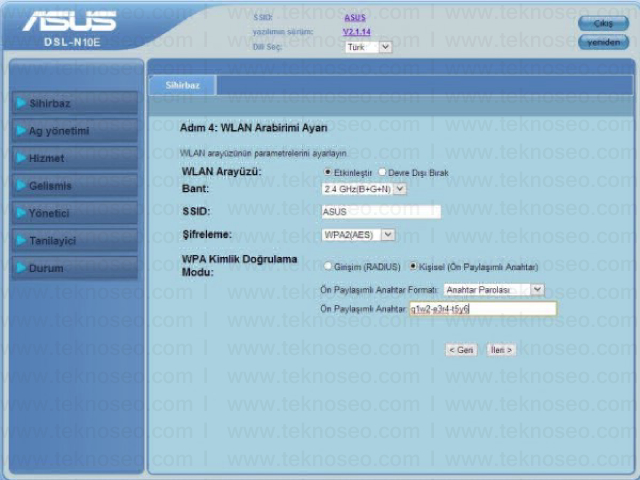Click the arrow icon beside Yönetici
This screenshot has height=480, width=640.
pos(21,213)
